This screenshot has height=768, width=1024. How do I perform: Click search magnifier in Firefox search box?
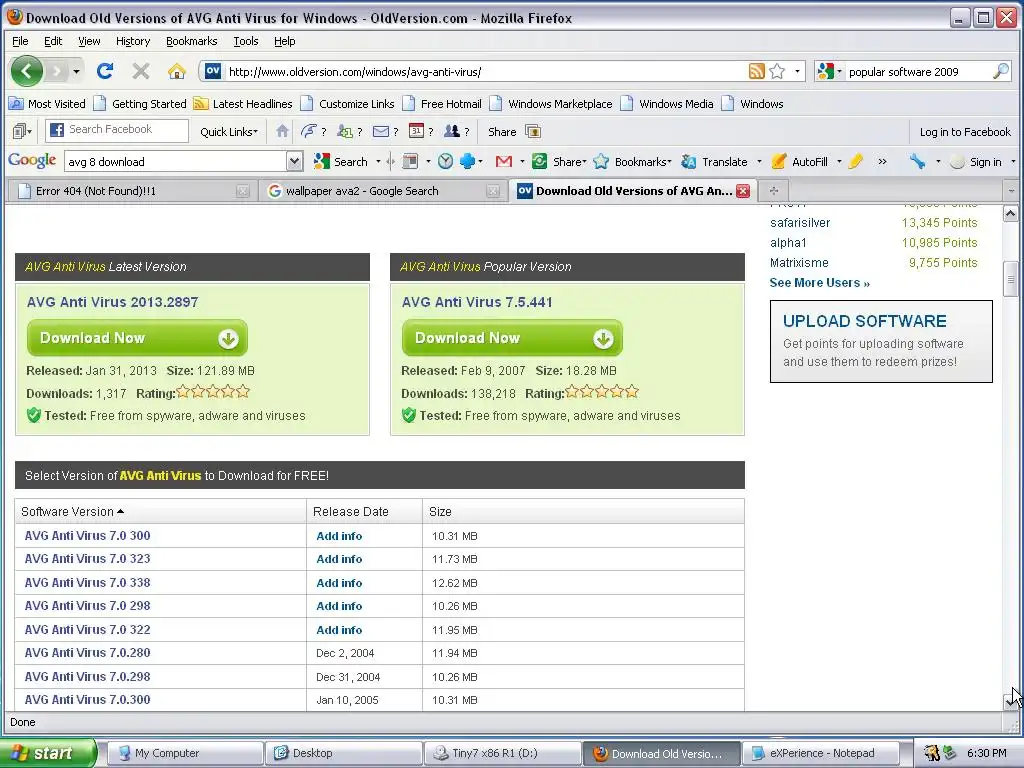(1000, 71)
